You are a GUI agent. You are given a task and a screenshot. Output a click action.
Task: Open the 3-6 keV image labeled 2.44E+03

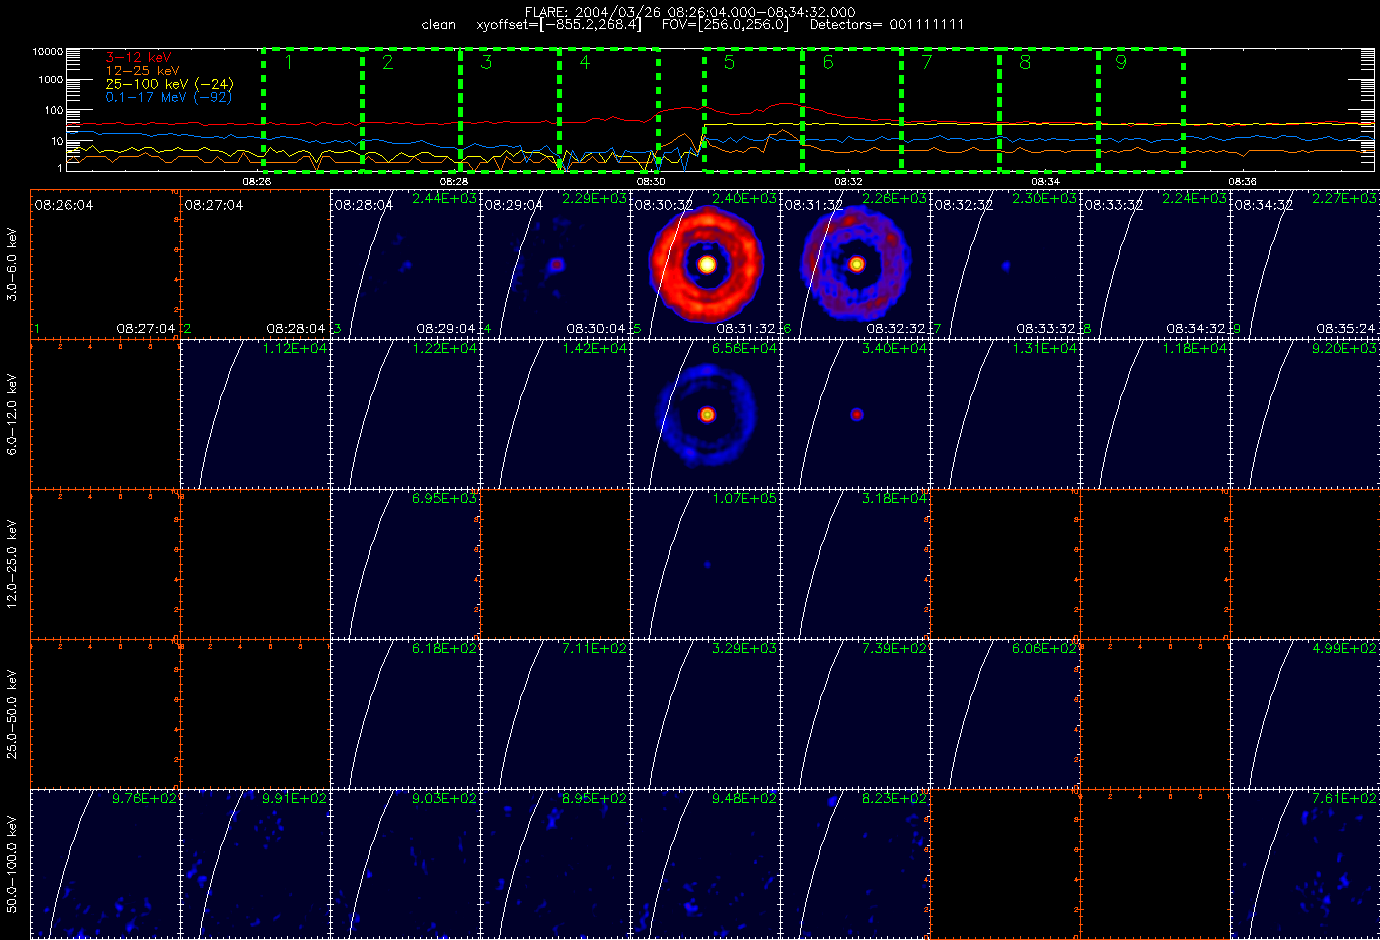click(x=405, y=264)
